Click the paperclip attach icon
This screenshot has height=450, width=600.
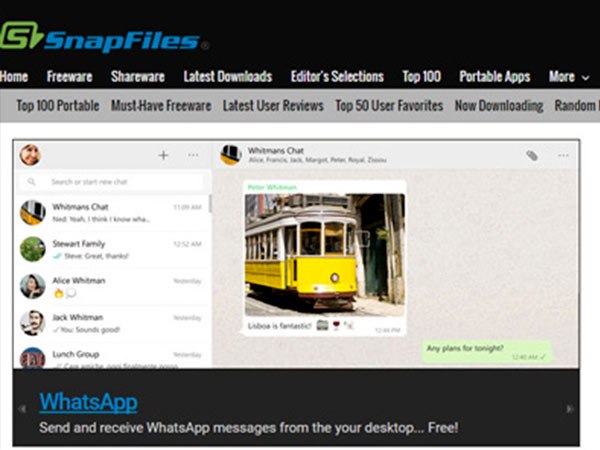point(533,155)
